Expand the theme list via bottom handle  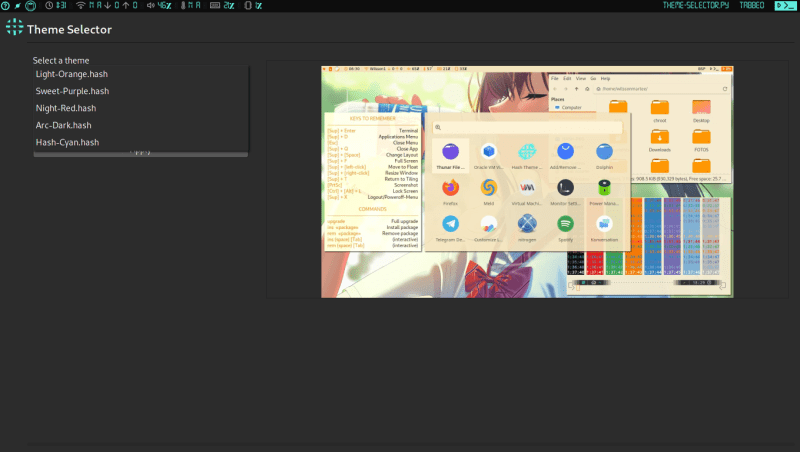[x=141, y=153]
